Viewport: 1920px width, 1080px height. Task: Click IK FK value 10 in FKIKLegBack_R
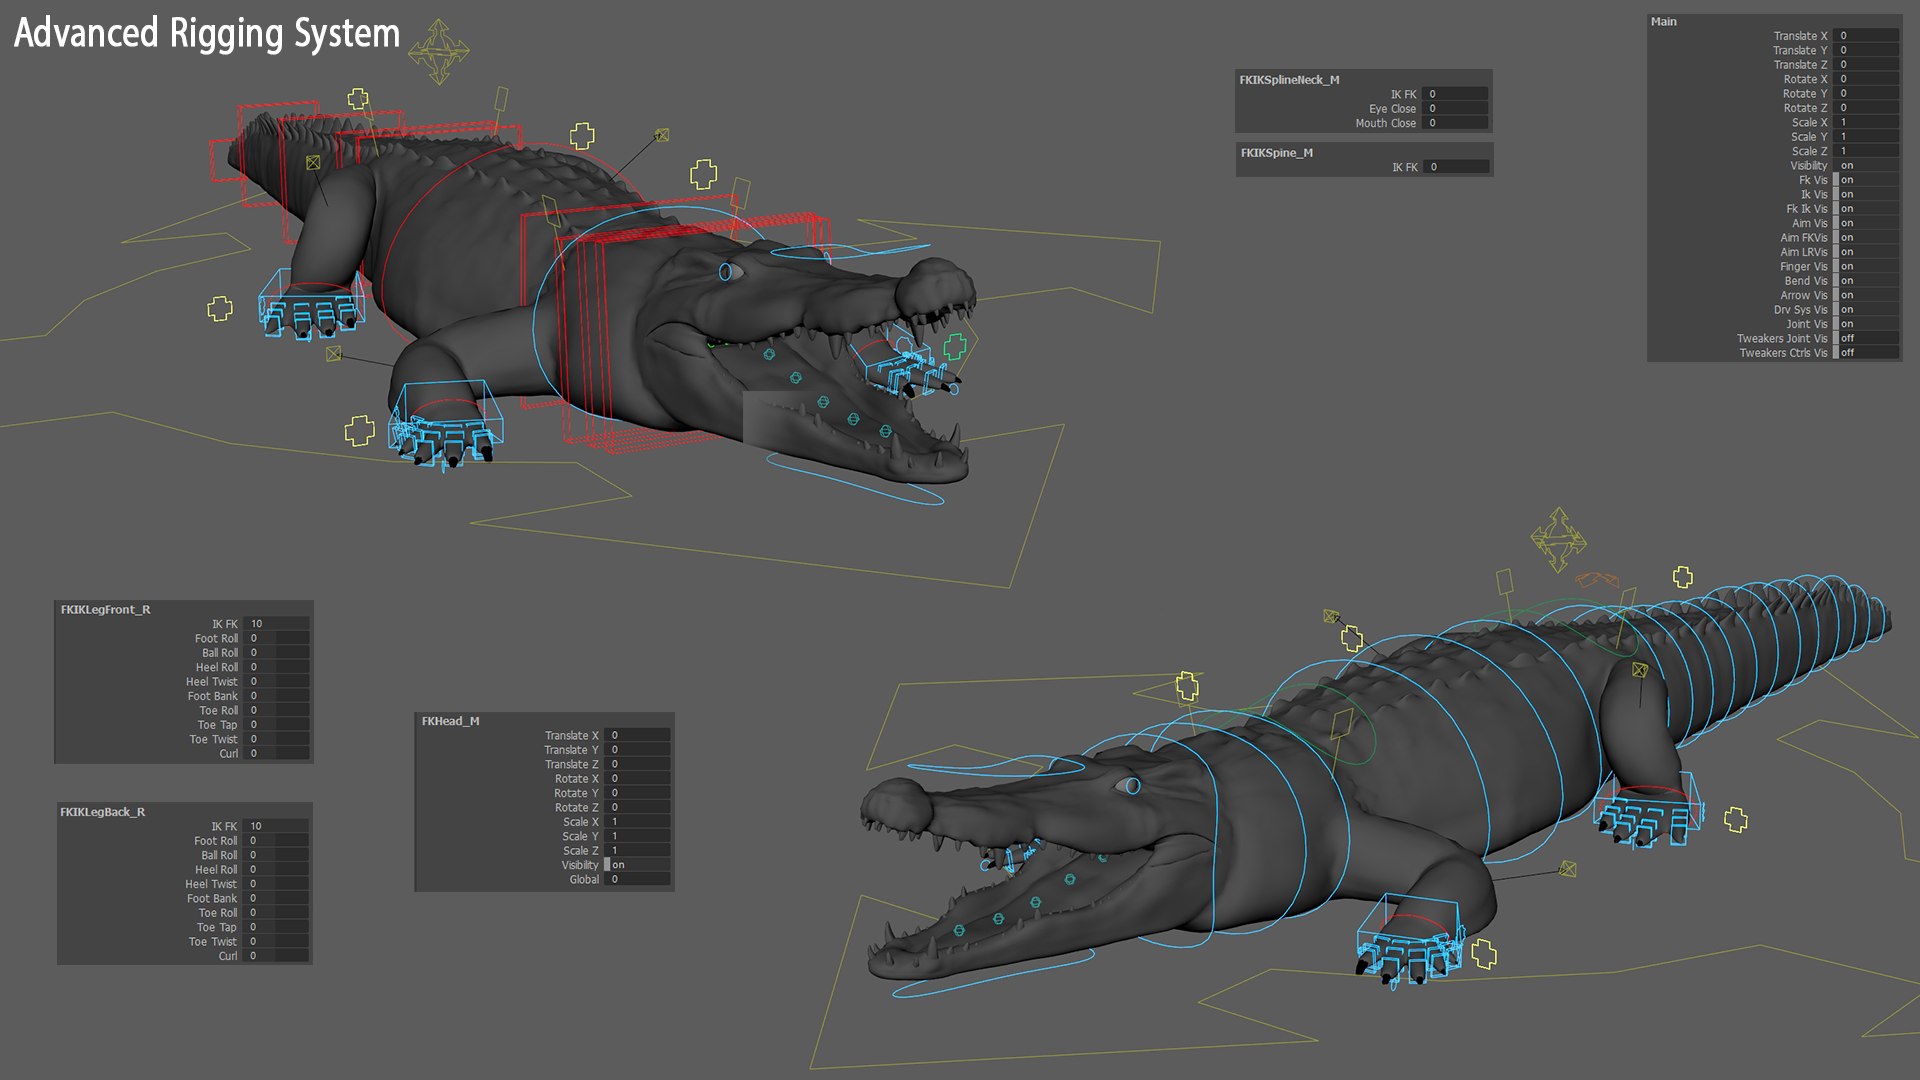coord(276,826)
